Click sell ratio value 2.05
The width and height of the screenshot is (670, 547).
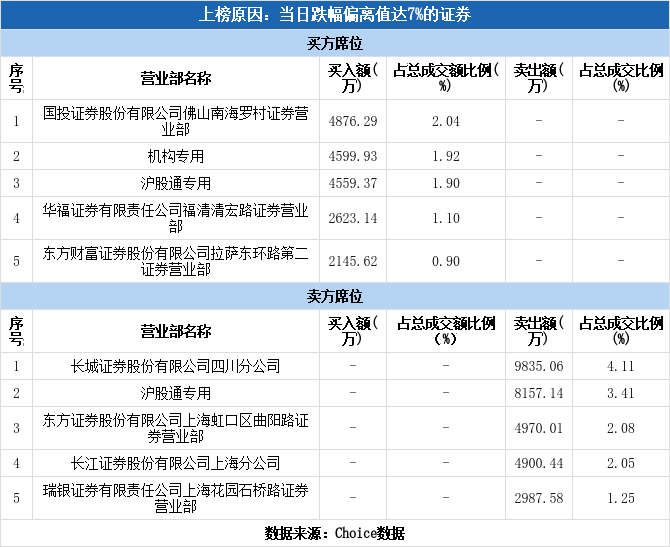point(621,463)
